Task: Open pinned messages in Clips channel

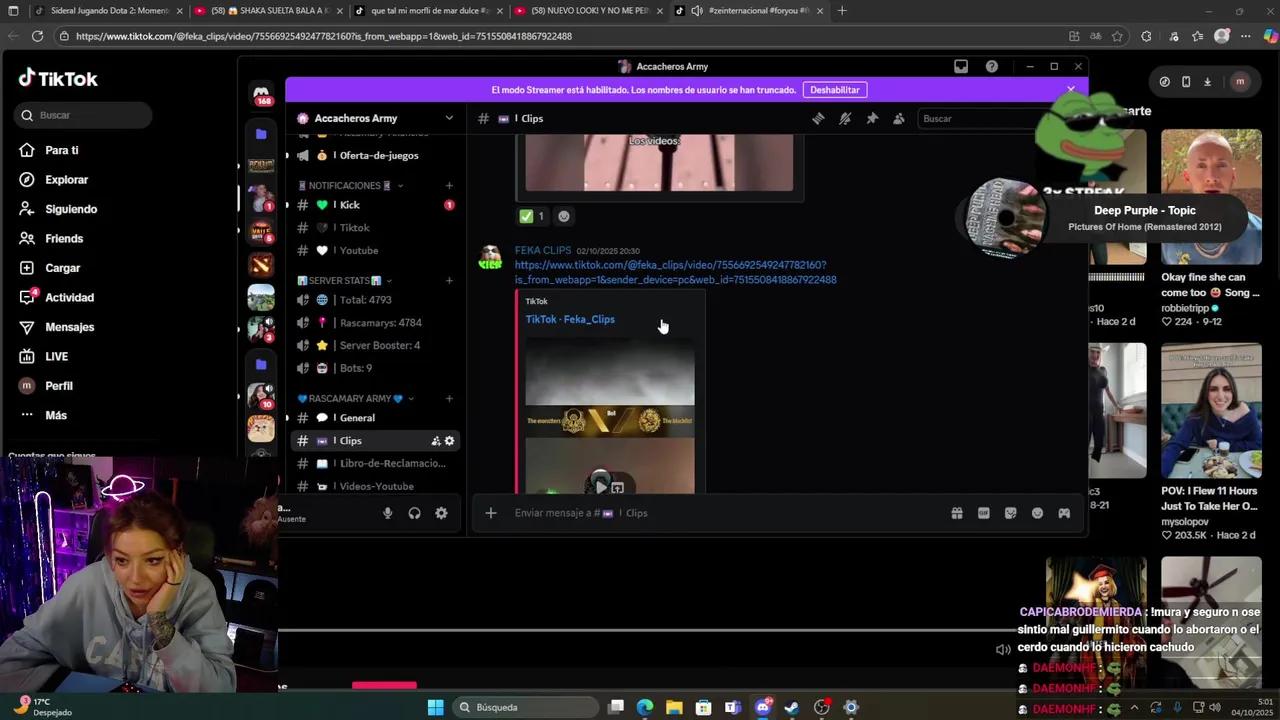Action: (872, 119)
